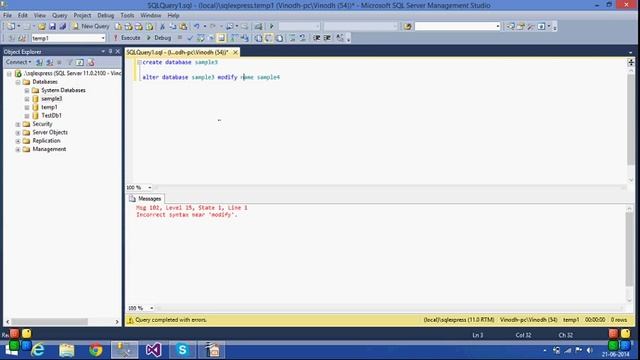Click the Cancel Executing Query icon
The image size is (640, 360).
coord(180,38)
